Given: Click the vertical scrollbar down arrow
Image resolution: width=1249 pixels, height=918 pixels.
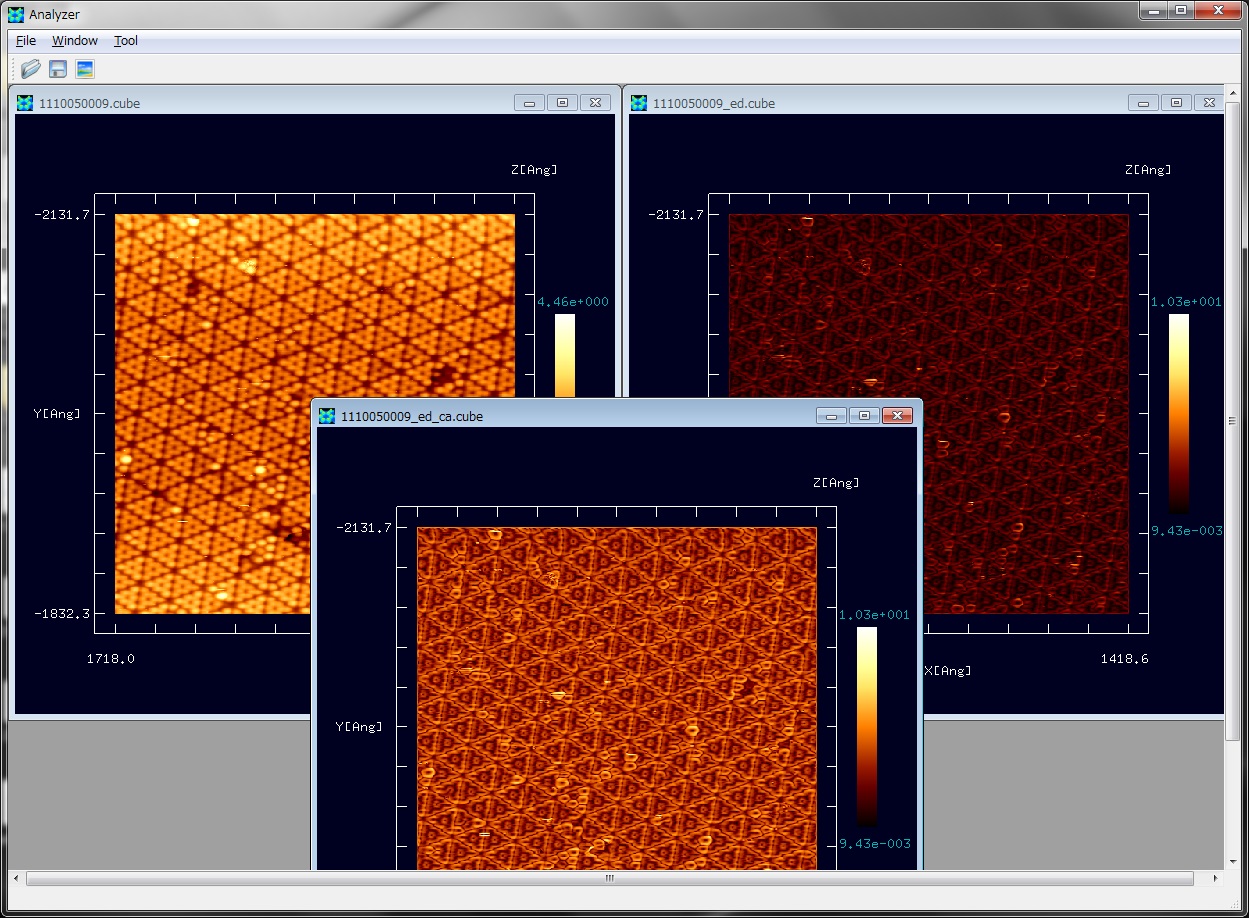Looking at the screenshot, I should coord(1232,861).
